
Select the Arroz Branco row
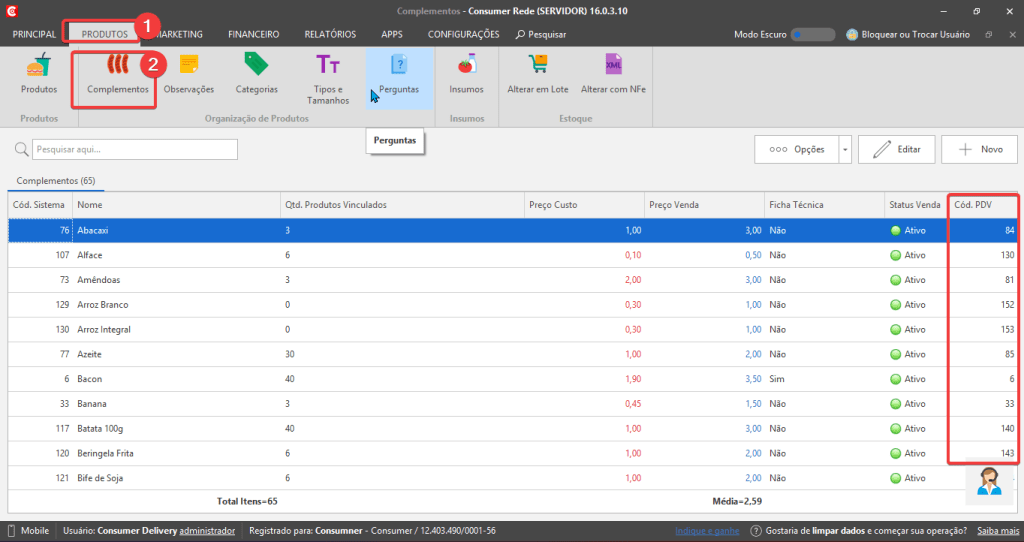pyautogui.click(x=513, y=305)
